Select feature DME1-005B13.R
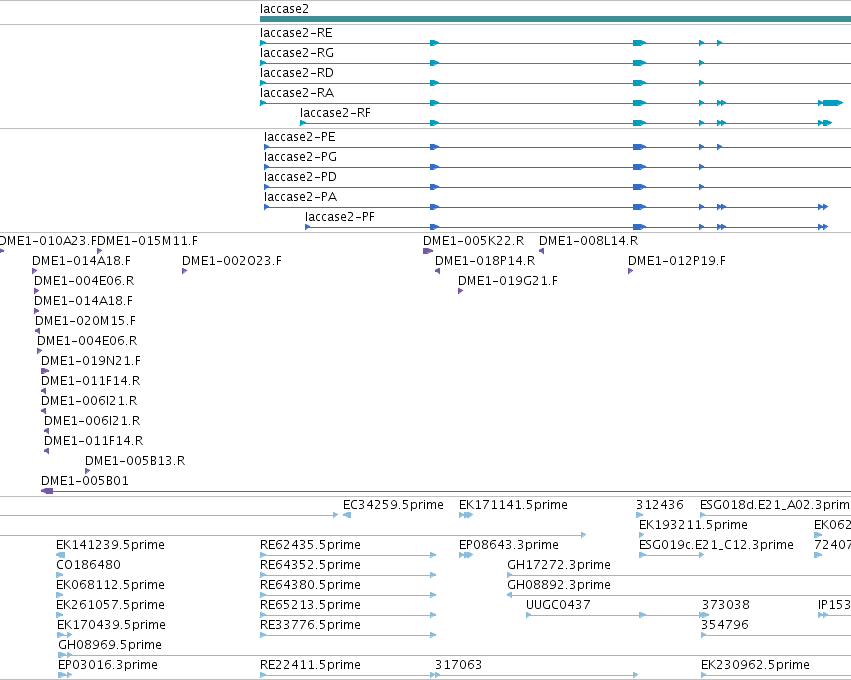 135,461
